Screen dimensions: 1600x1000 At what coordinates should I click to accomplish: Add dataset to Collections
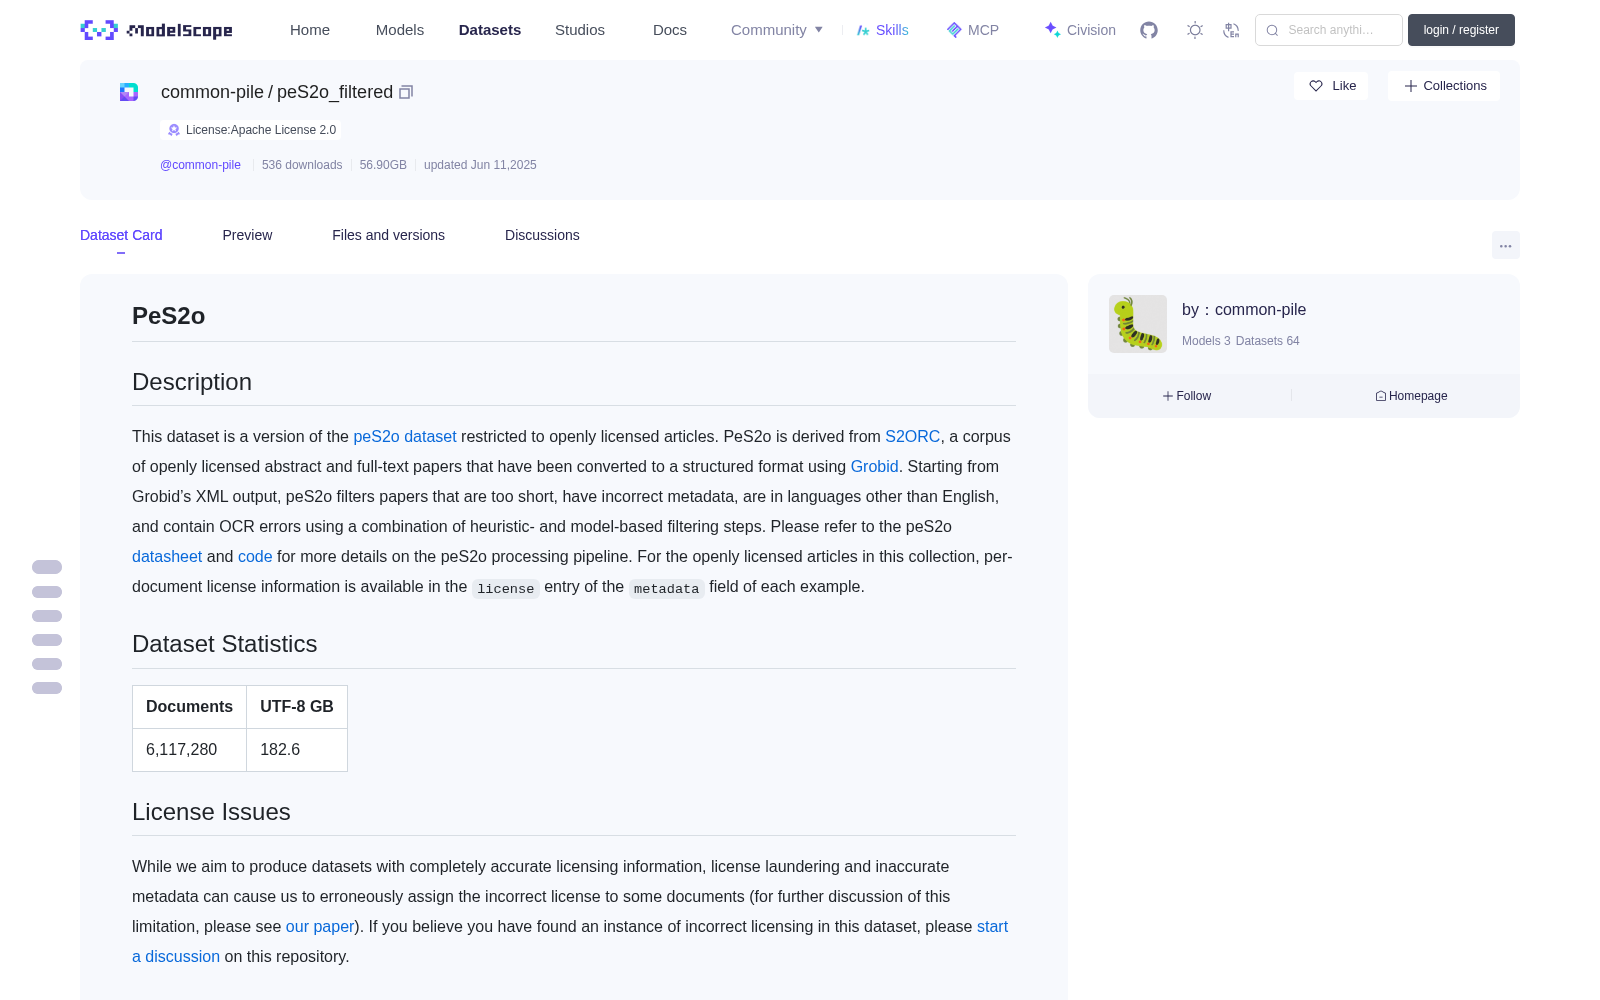pyautogui.click(x=1444, y=86)
